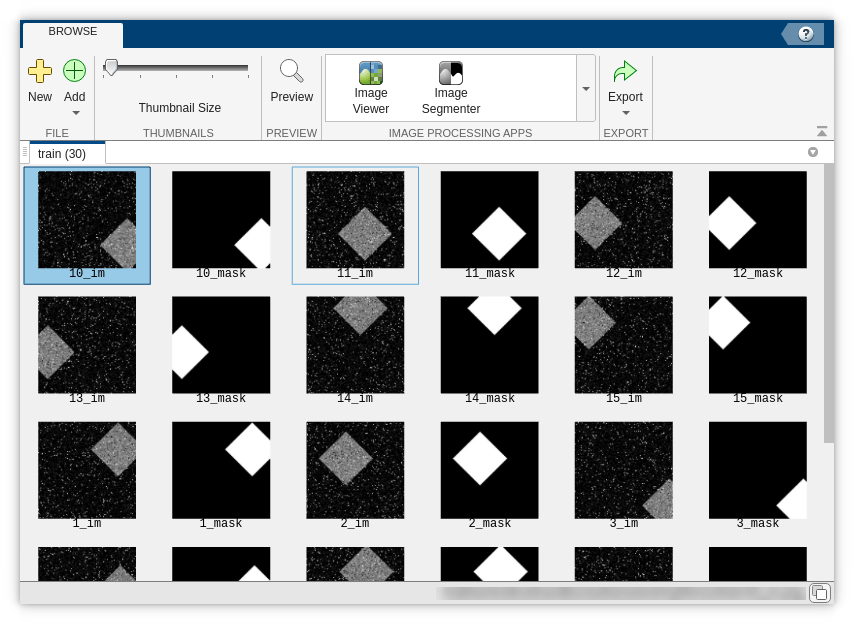Click the status bar window icon
The image size is (854, 624).
click(x=819, y=593)
